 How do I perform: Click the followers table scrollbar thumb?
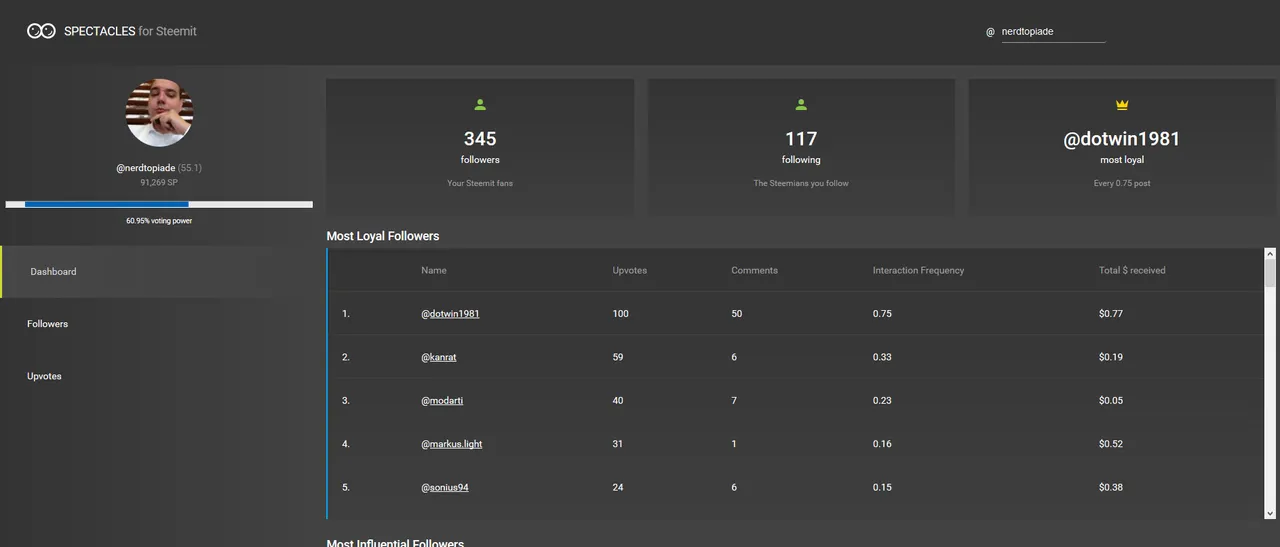coord(1270,274)
